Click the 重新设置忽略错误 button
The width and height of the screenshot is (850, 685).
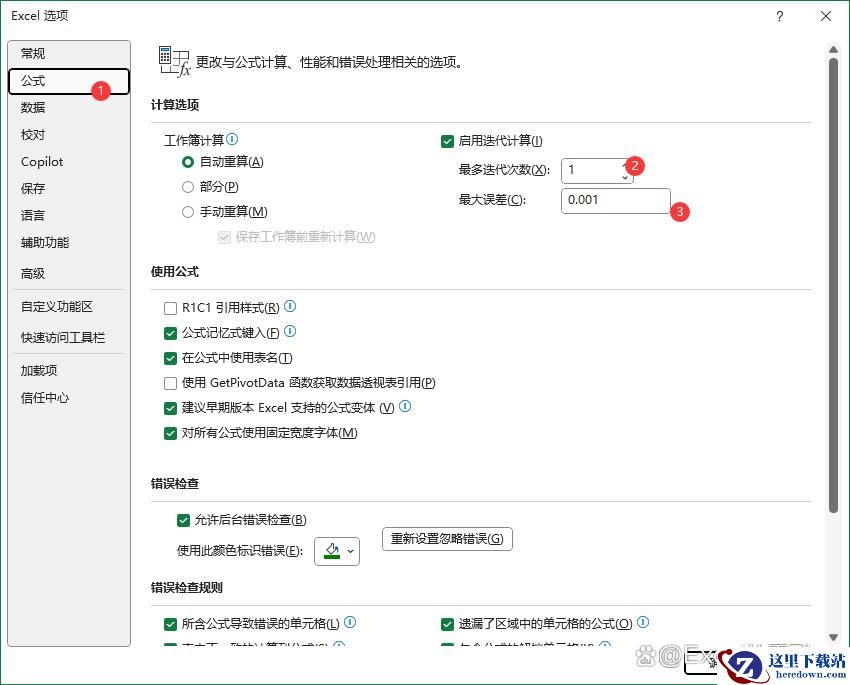(x=447, y=539)
